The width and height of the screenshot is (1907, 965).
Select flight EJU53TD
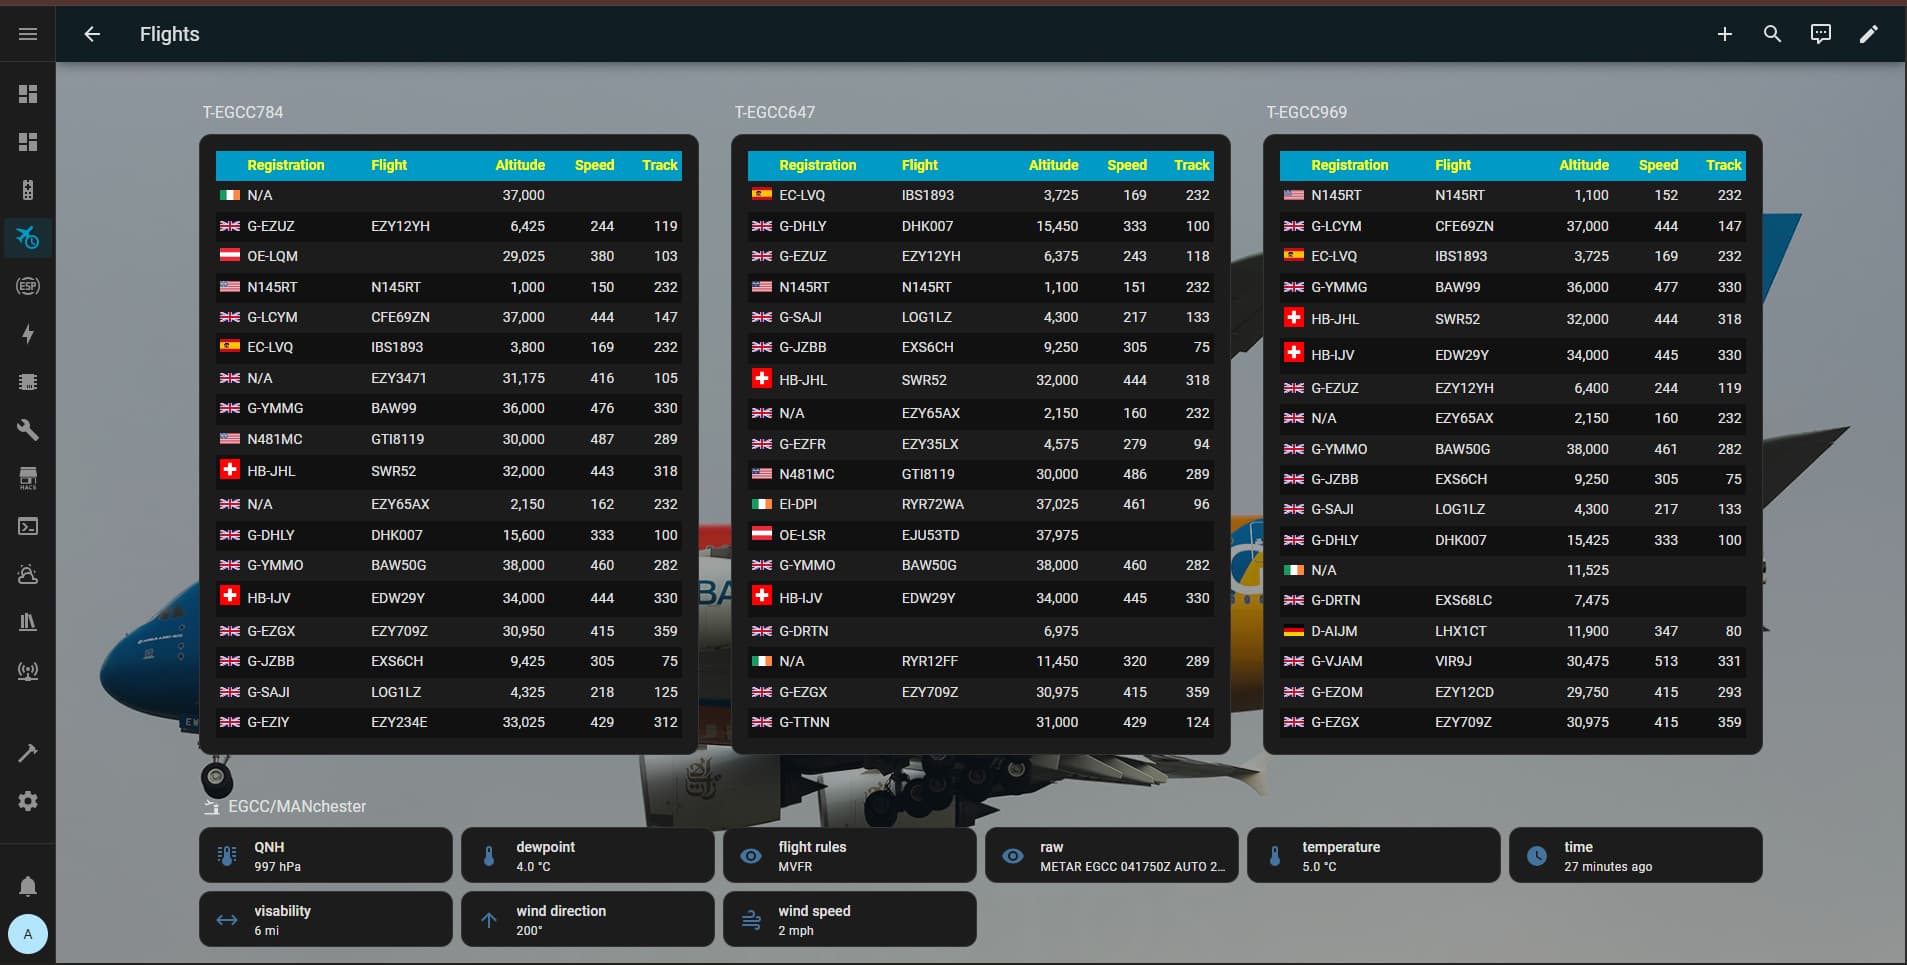pyautogui.click(x=930, y=535)
